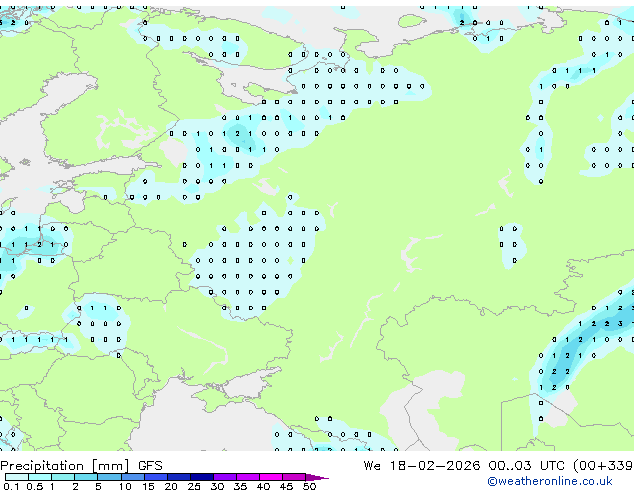
Task: Select the 35–40 mm violet legend swatch
Action: point(248,477)
